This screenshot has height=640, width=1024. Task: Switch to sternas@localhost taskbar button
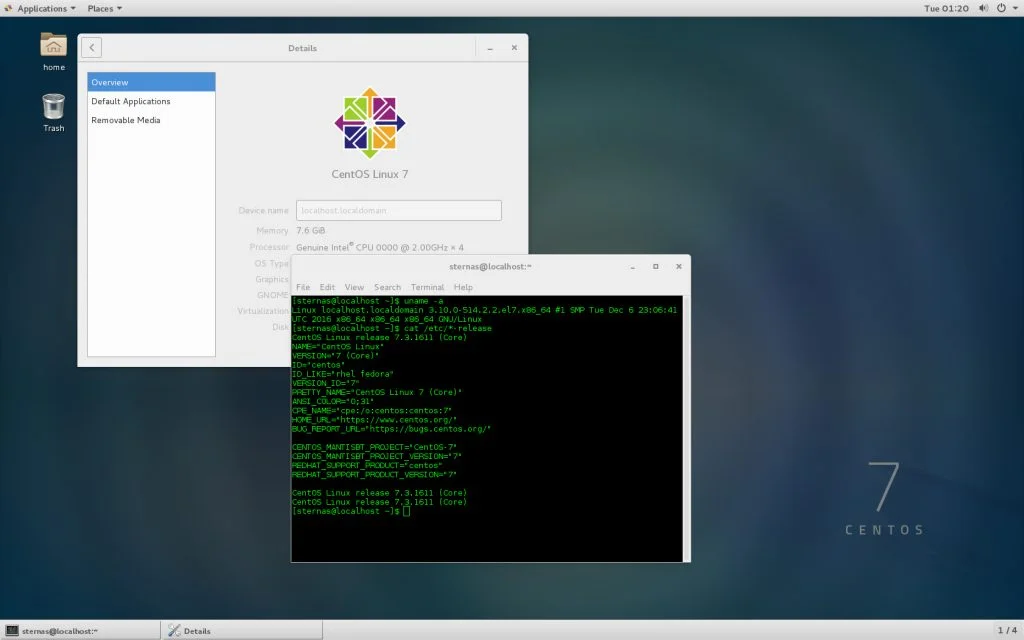tap(81, 630)
